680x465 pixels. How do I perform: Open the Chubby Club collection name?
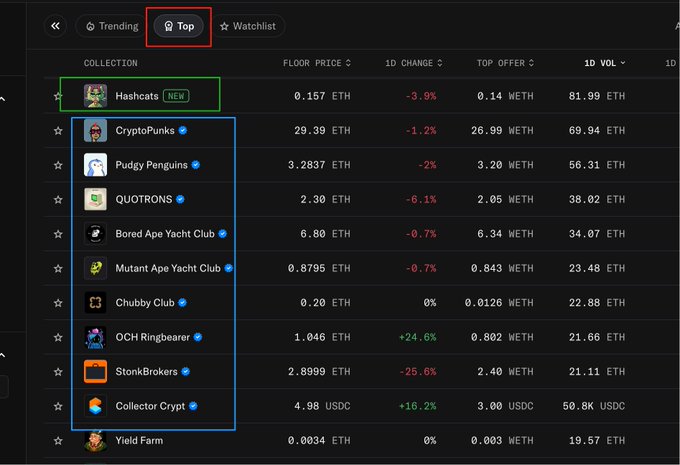pyautogui.click(x=145, y=303)
